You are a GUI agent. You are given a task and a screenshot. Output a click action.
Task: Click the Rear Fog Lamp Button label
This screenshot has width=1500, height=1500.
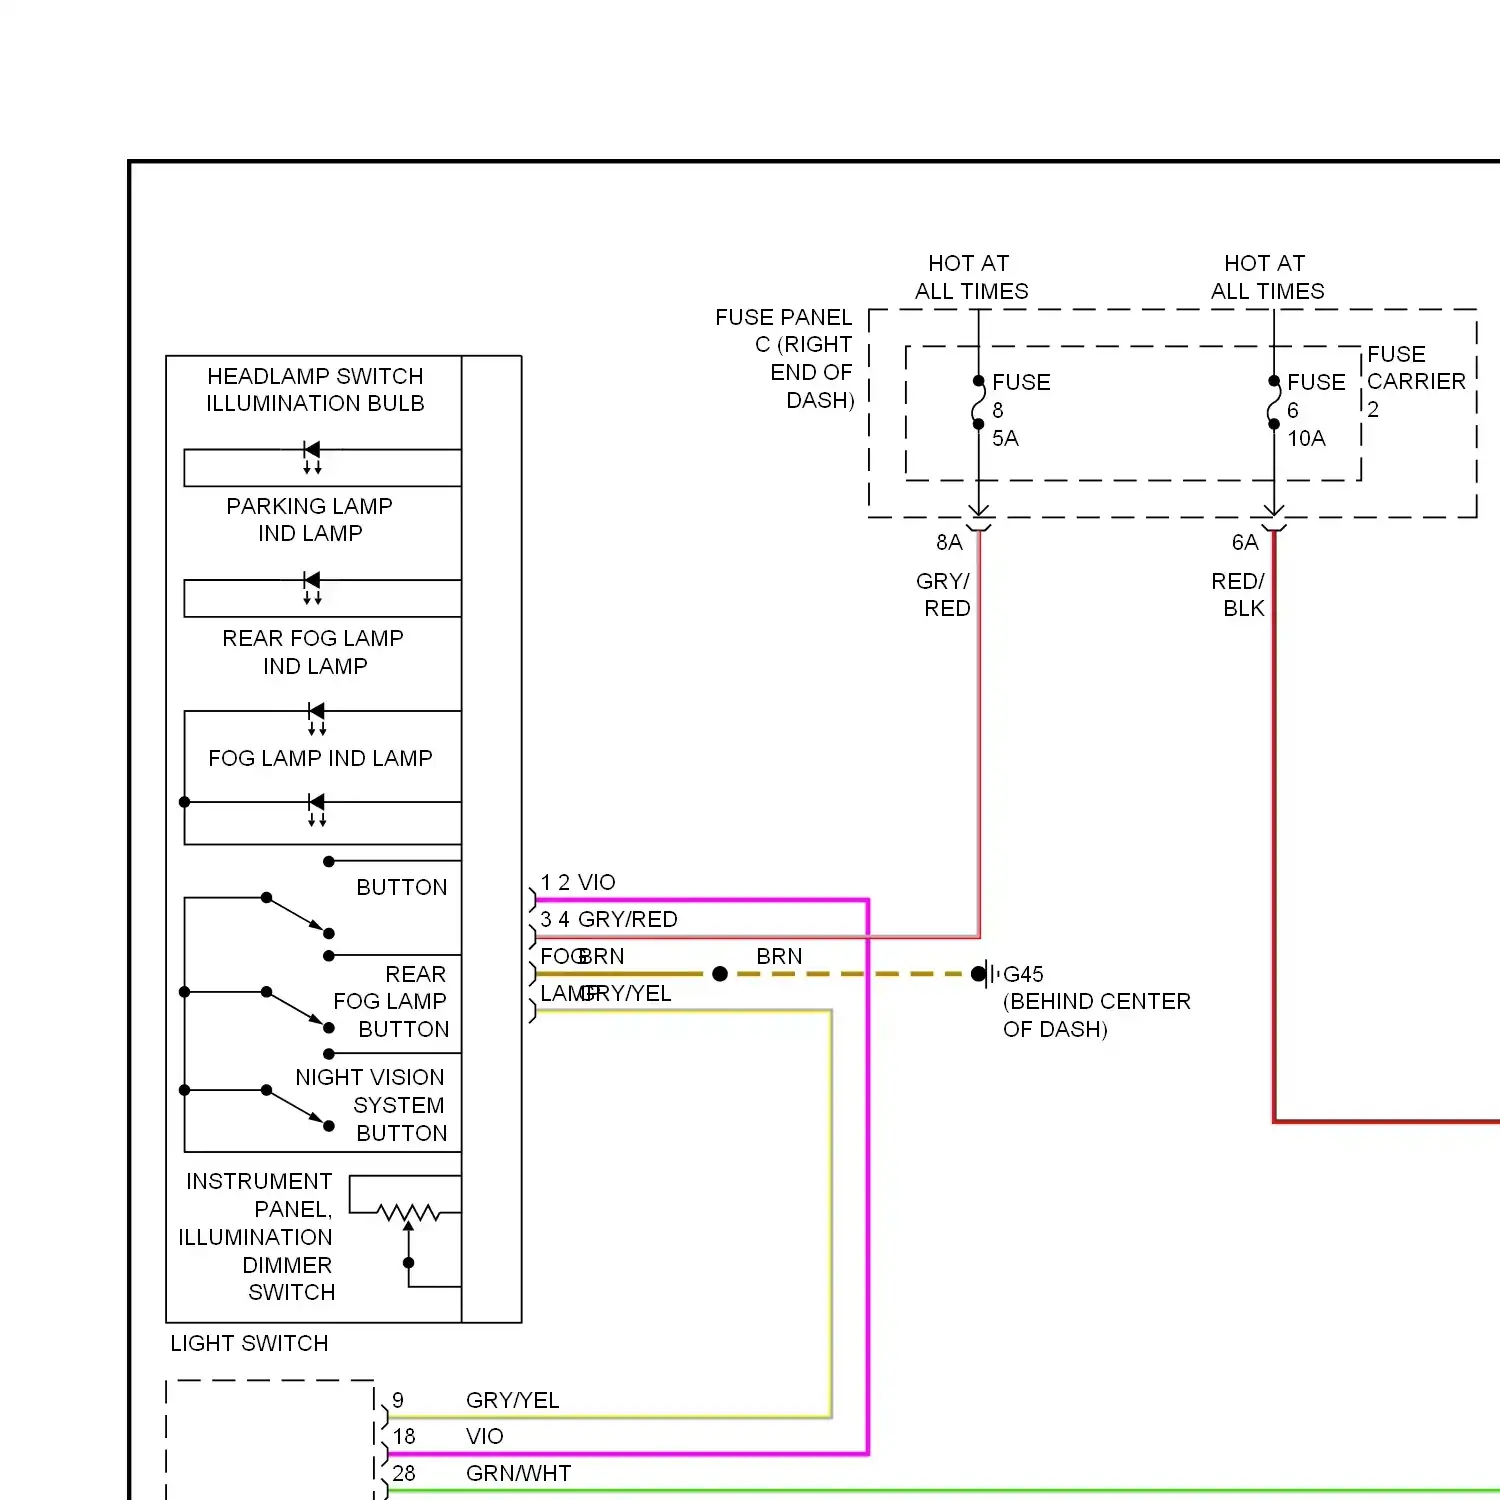[392, 1001]
